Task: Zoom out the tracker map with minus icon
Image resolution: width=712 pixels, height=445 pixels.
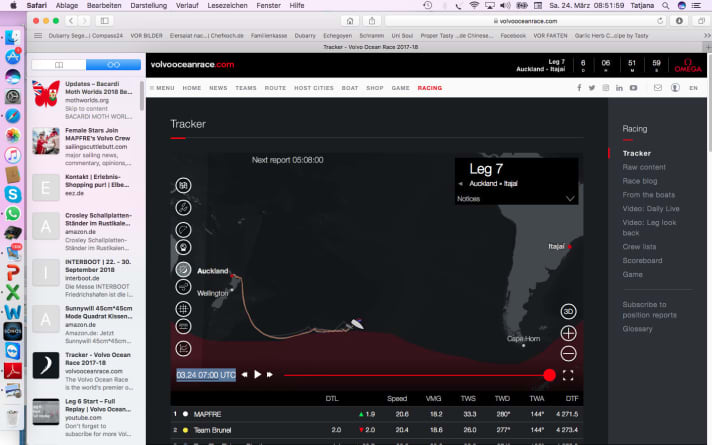Action: coord(568,353)
